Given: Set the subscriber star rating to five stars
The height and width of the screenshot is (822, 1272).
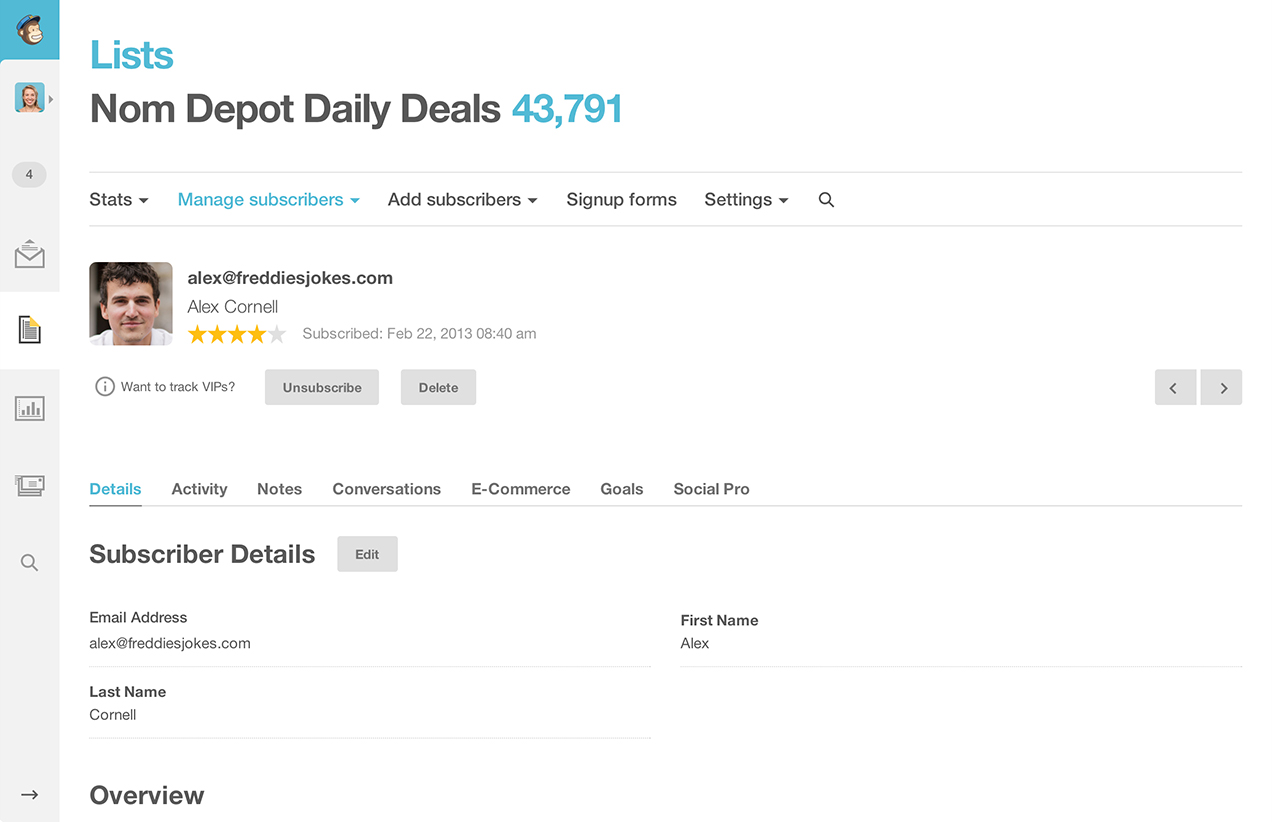Looking at the screenshot, I should (277, 334).
